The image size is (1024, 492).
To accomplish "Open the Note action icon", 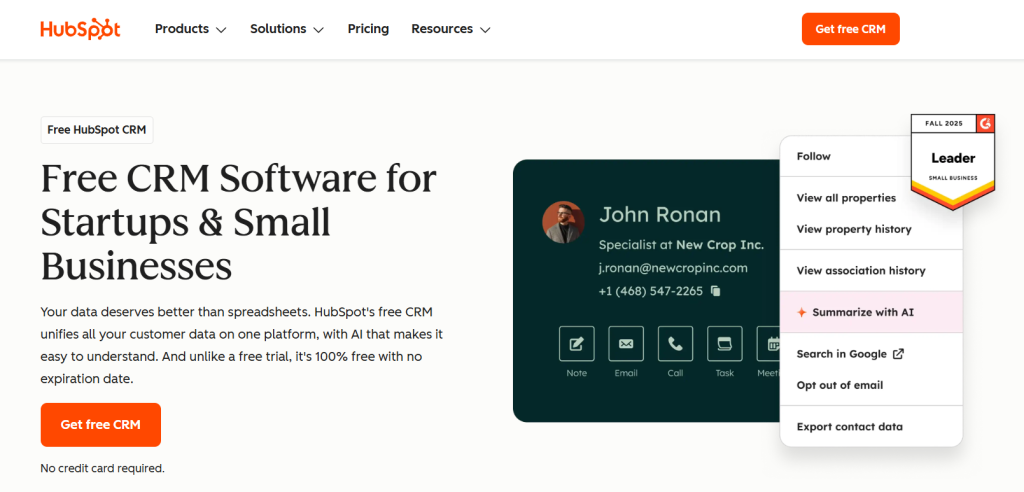I will (577, 344).
